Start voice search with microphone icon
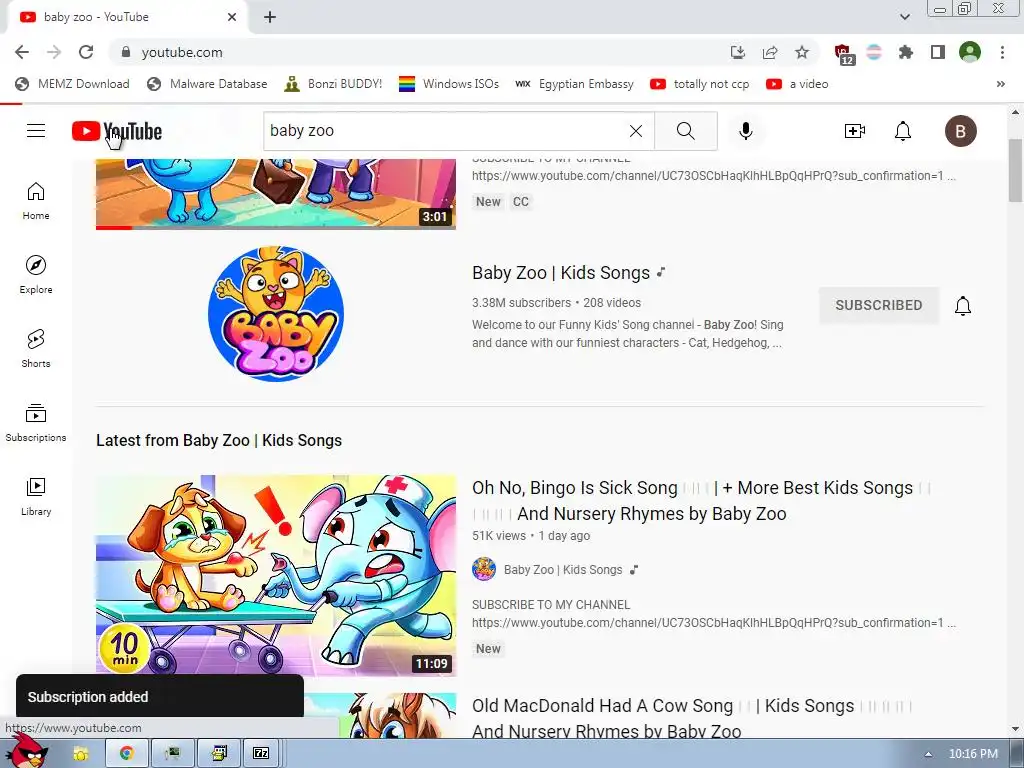The width and height of the screenshot is (1024, 768). tap(745, 131)
